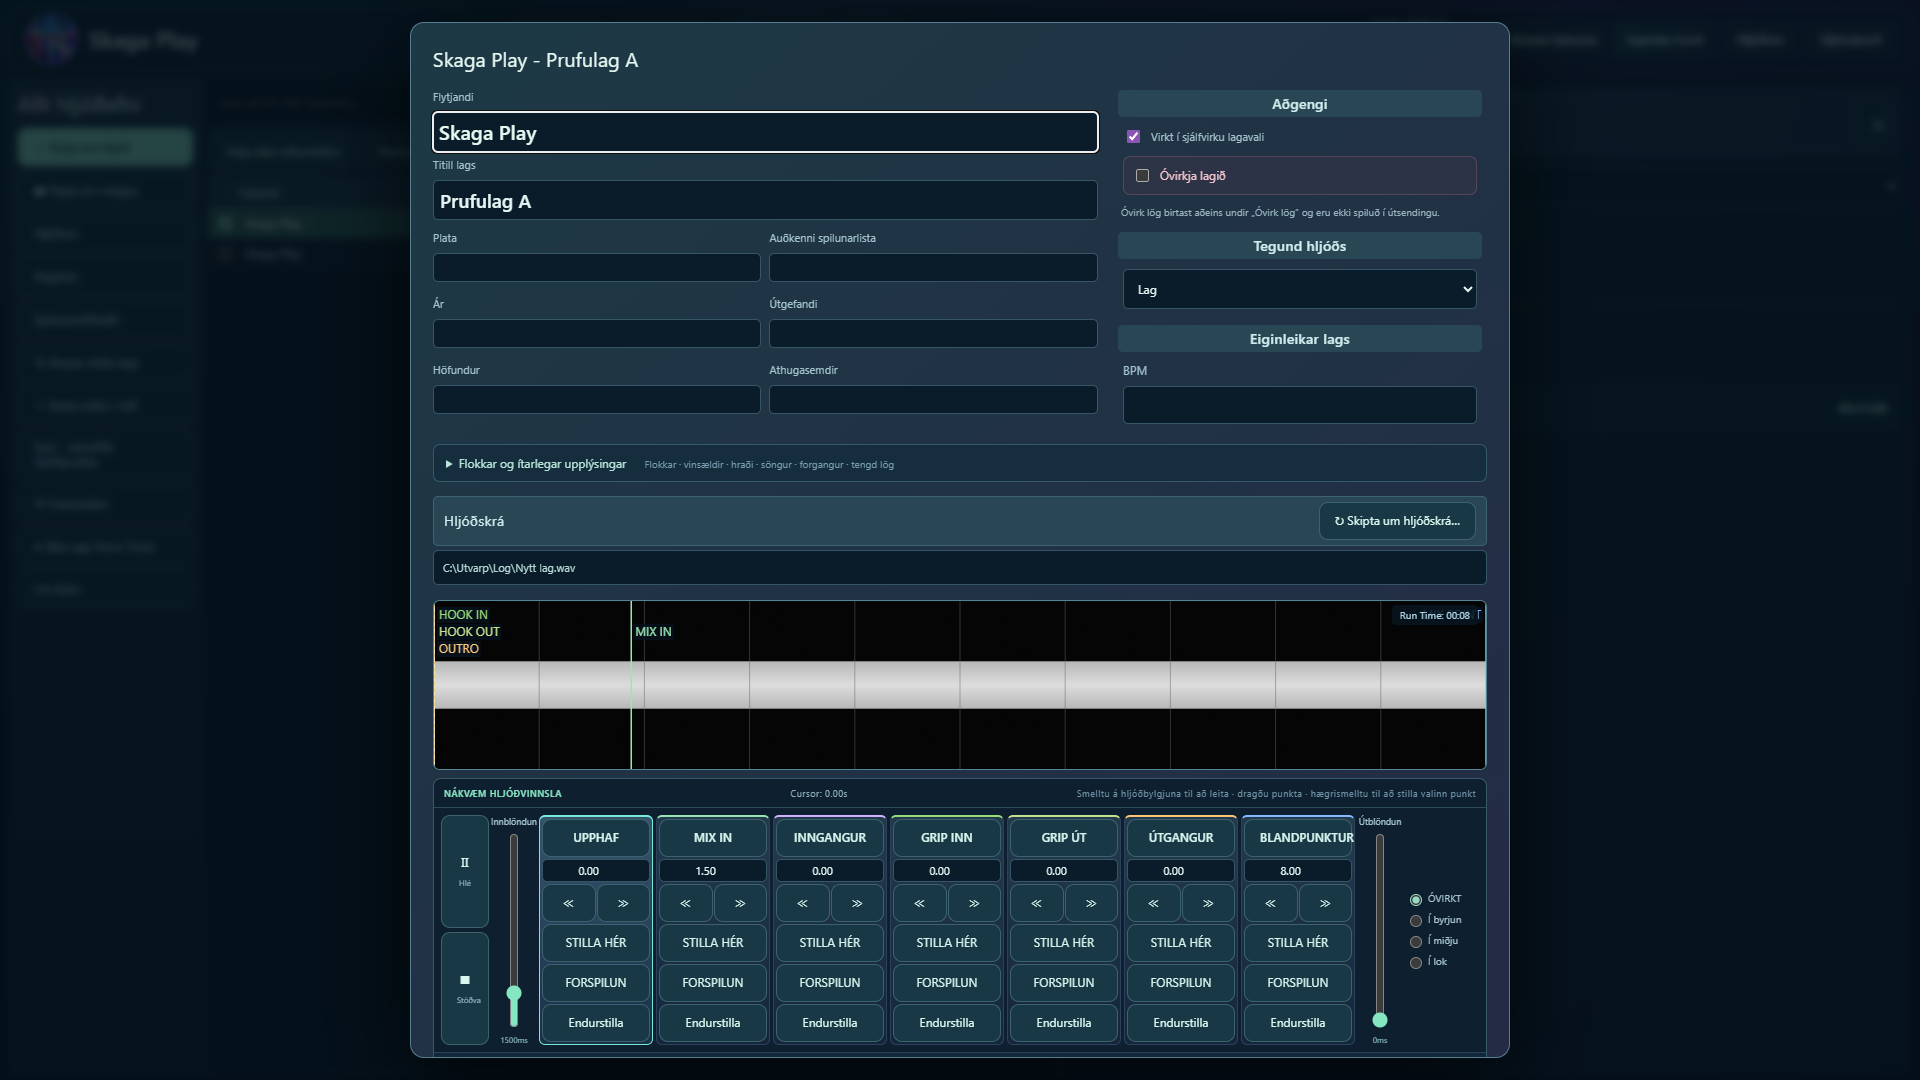Click the Plata input field
This screenshot has height=1080, width=1920.
596,268
